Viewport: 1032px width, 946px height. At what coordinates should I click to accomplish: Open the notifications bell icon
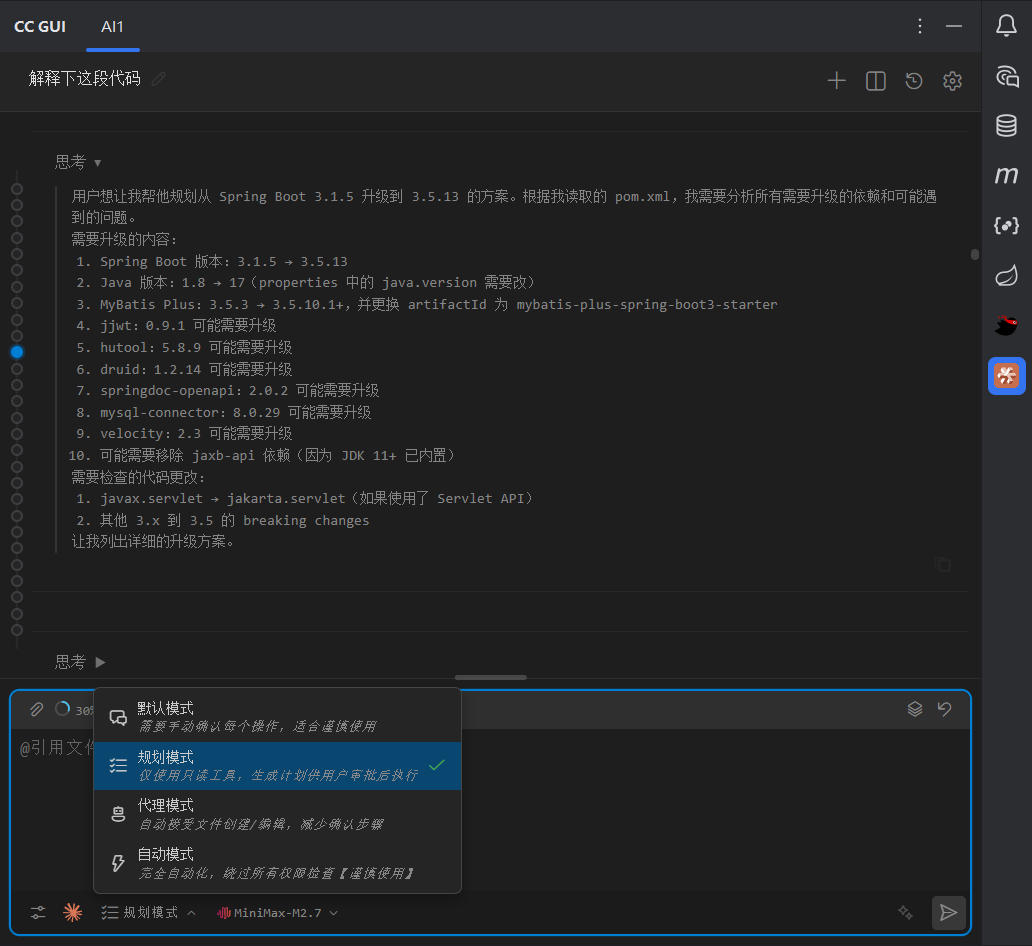pyautogui.click(x=1006, y=26)
